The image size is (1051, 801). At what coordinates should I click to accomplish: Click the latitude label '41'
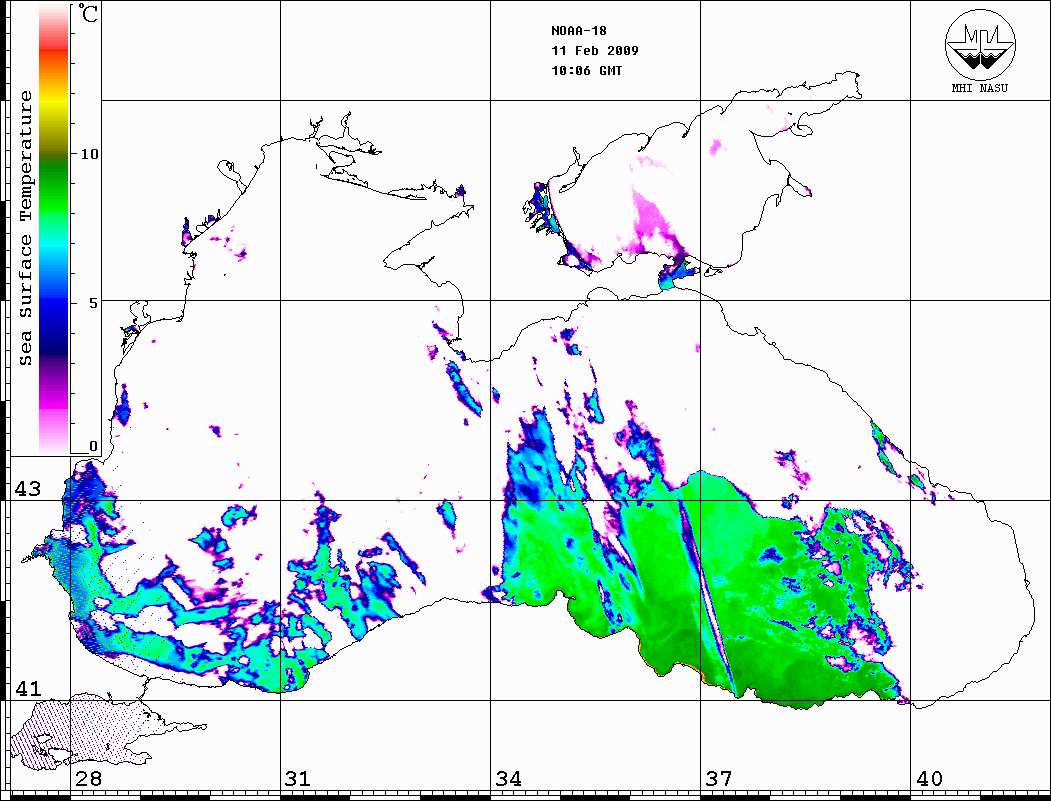(x=27, y=689)
